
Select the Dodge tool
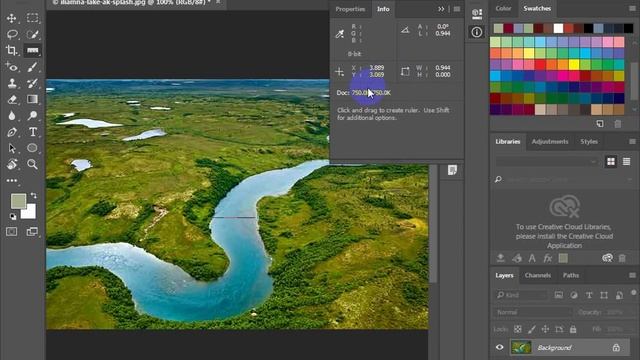click(32, 116)
